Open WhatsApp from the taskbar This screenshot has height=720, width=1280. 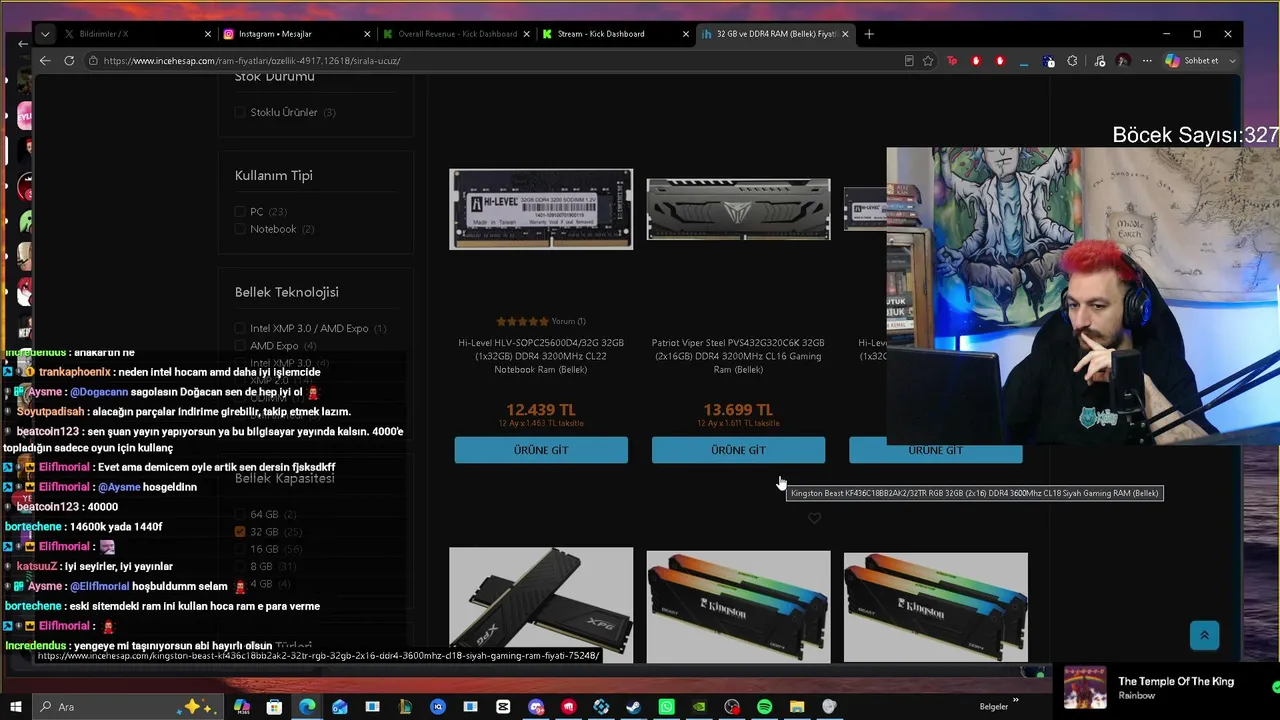[667, 707]
